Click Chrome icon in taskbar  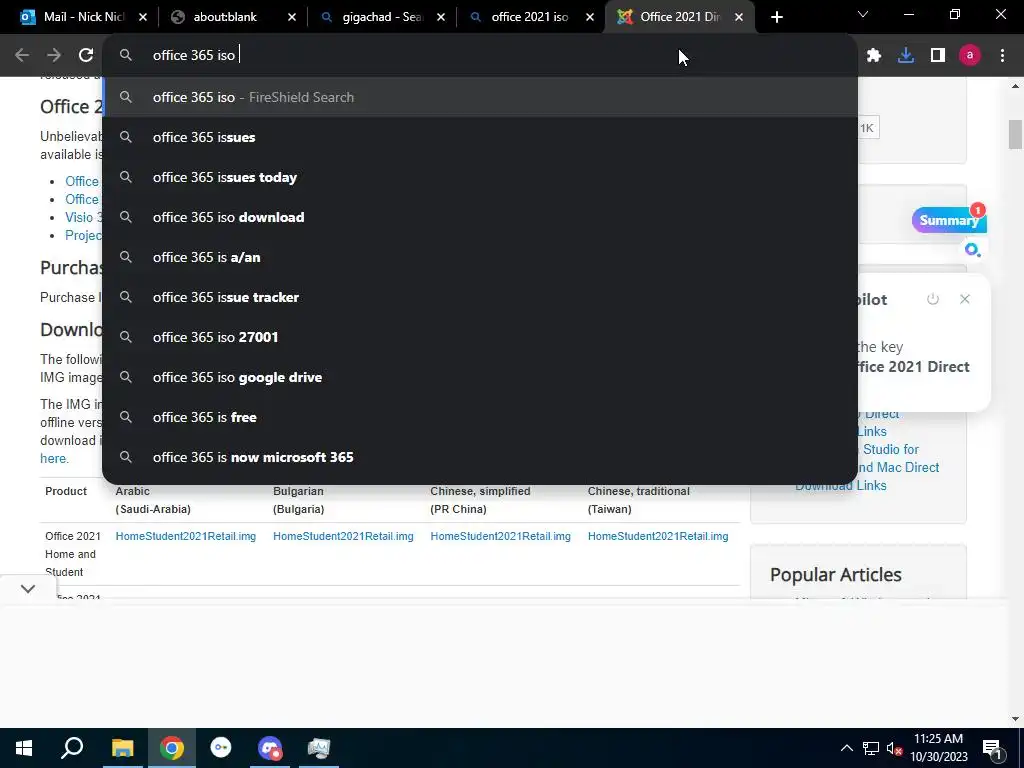point(172,748)
